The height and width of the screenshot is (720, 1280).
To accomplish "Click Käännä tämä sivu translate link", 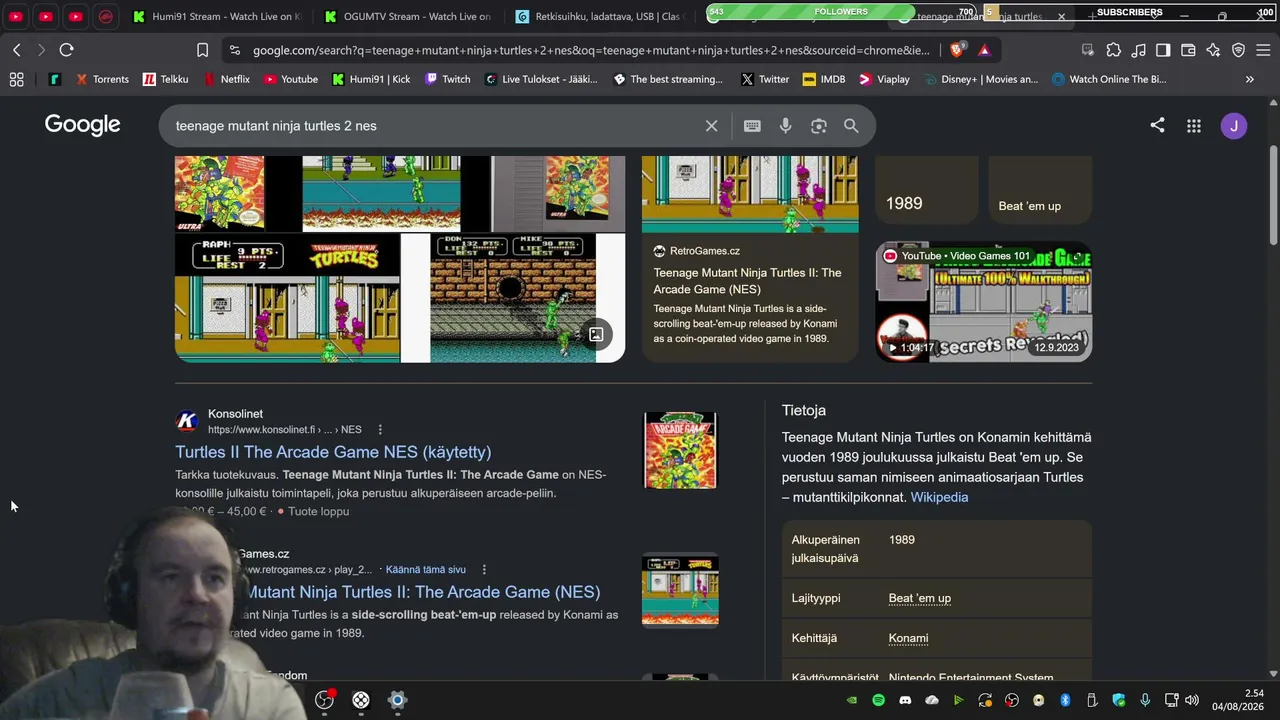I will [x=426, y=570].
